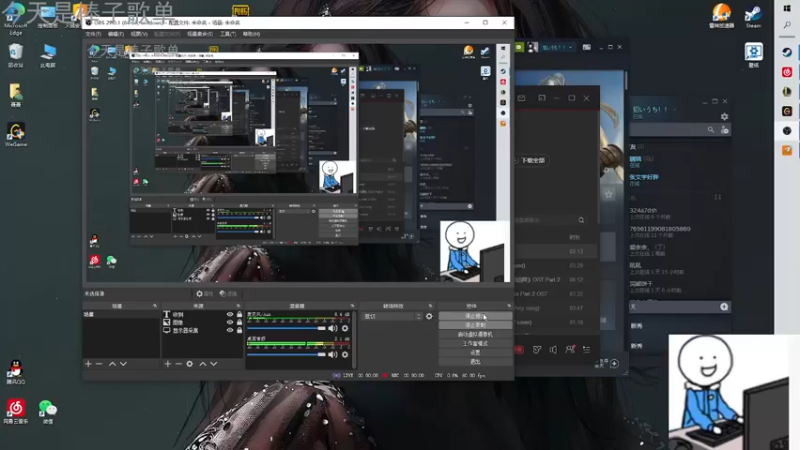The width and height of the screenshot is (800, 450).
Task: Pop out the sources dock
Action: coord(238,306)
